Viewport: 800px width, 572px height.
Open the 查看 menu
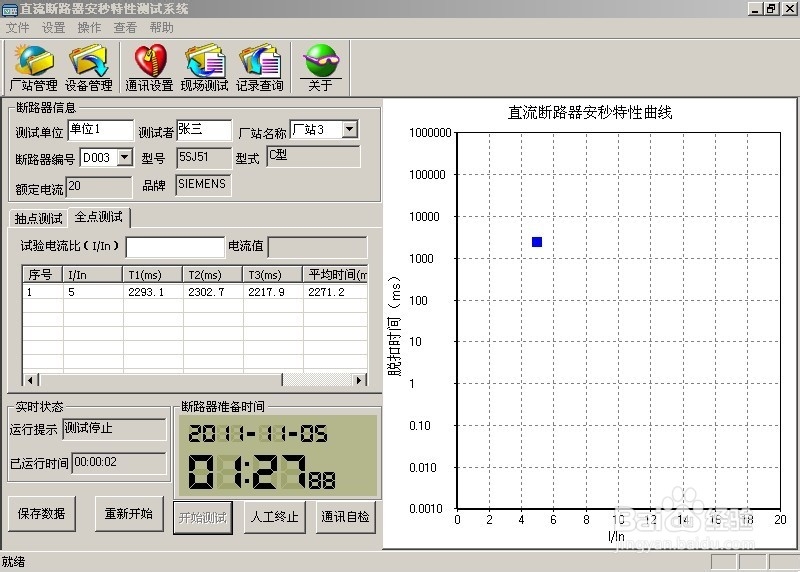(x=125, y=28)
